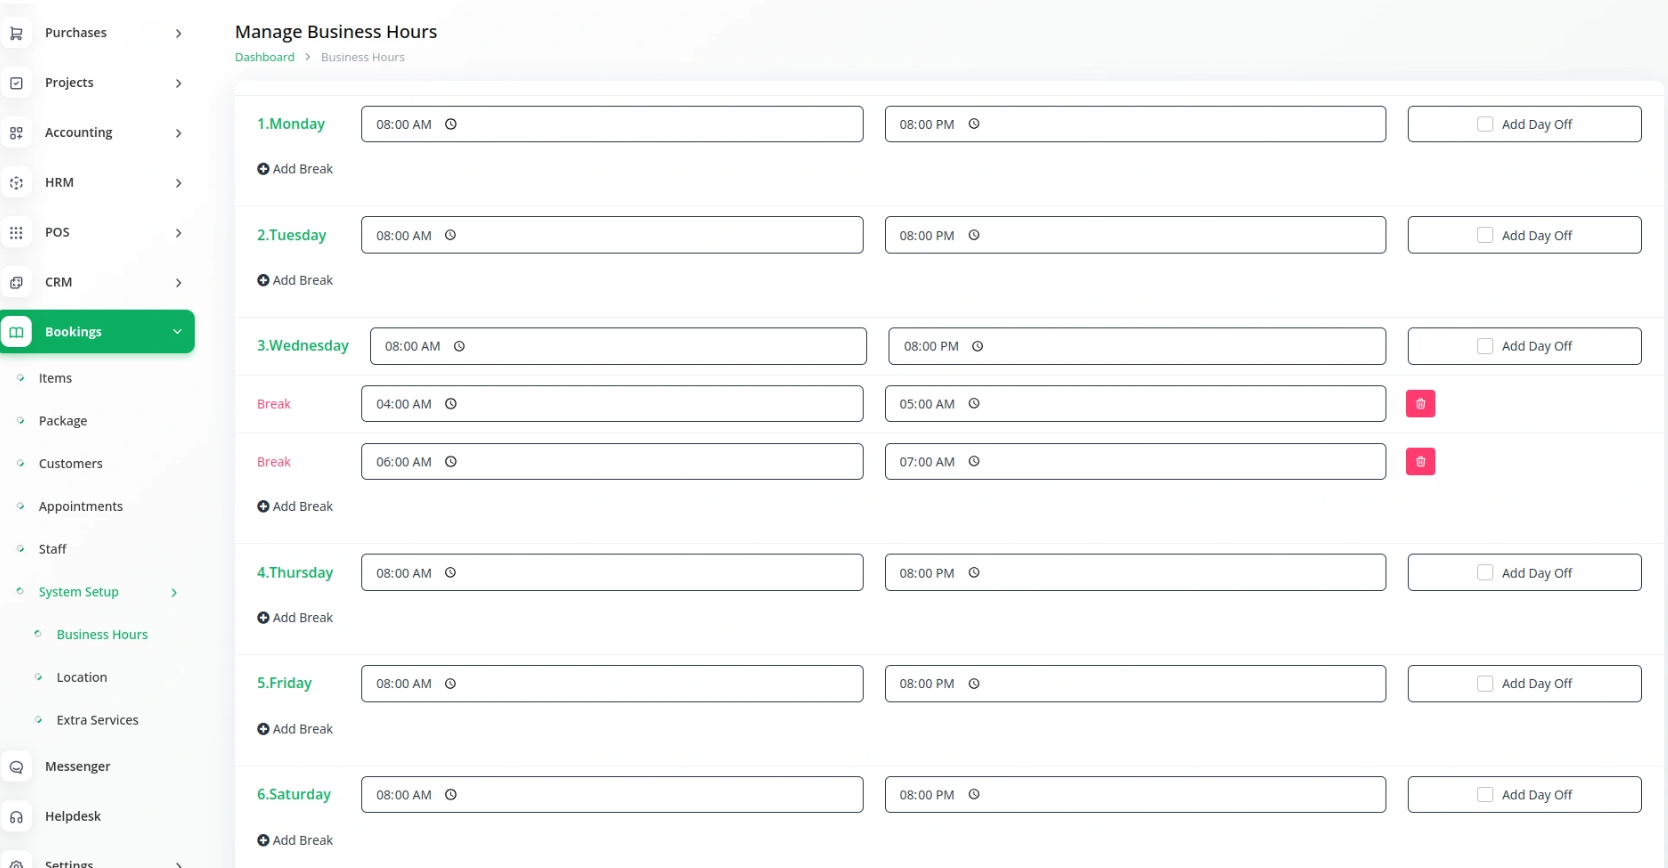Toggle Add Day Off for Saturday
1668x868 pixels.
click(1485, 795)
